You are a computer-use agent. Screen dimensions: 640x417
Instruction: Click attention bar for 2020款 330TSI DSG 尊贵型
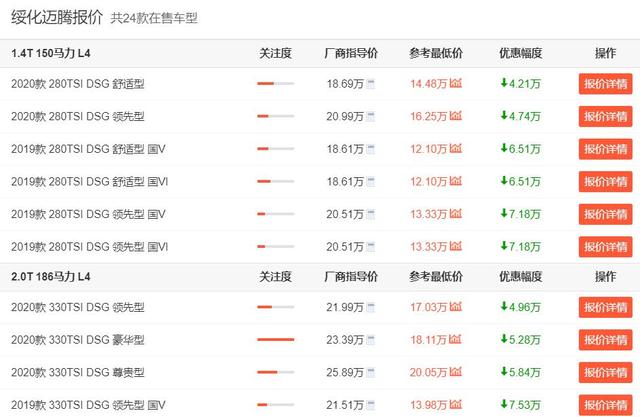click(x=276, y=372)
